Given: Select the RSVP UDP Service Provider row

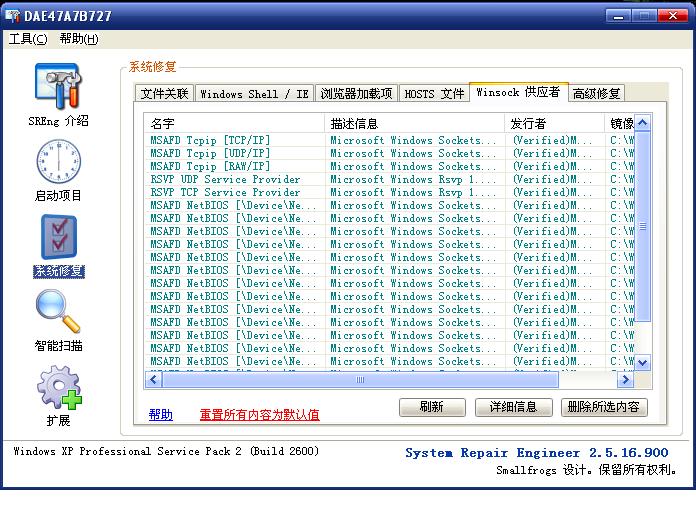Looking at the screenshot, I should click(389, 179).
